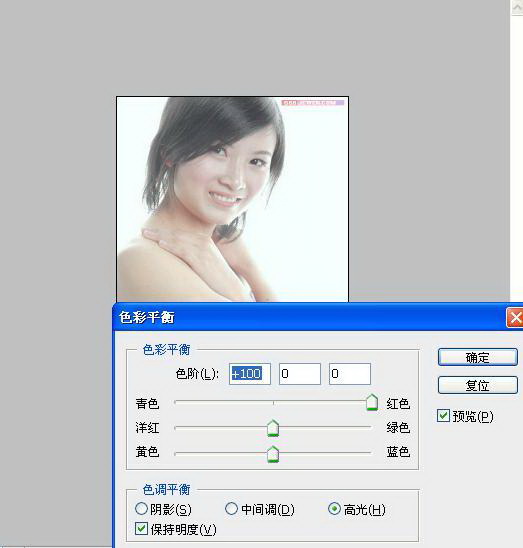The height and width of the screenshot is (548, 523).
Task: Focus the third 色阶 value field
Action: click(x=350, y=374)
